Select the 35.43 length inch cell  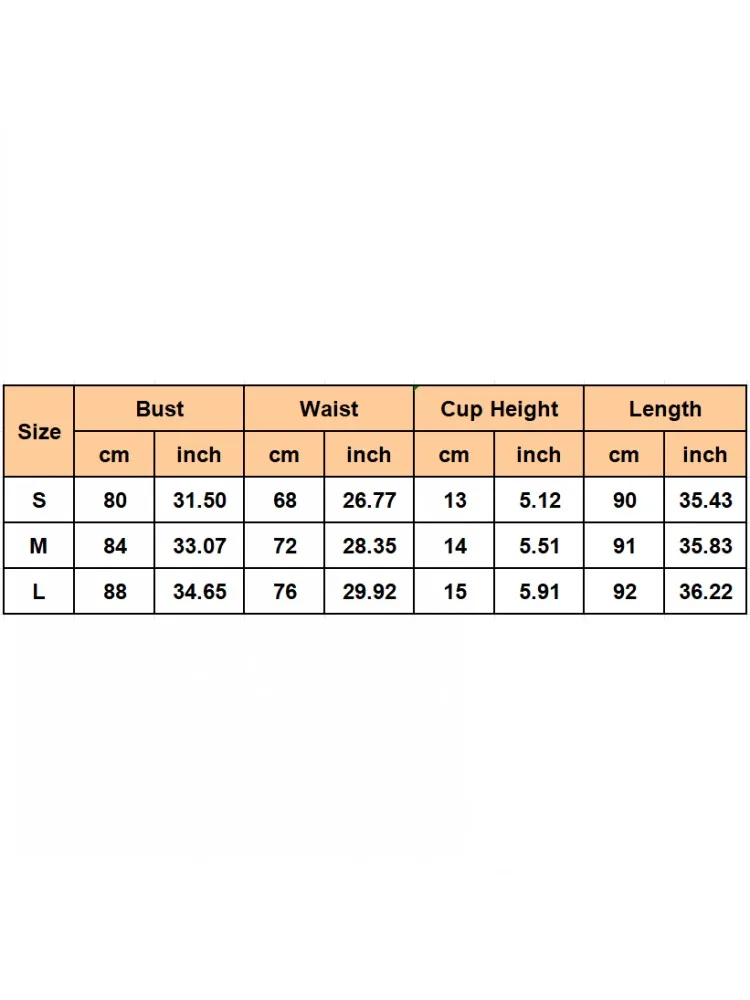click(x=705, y=500)
